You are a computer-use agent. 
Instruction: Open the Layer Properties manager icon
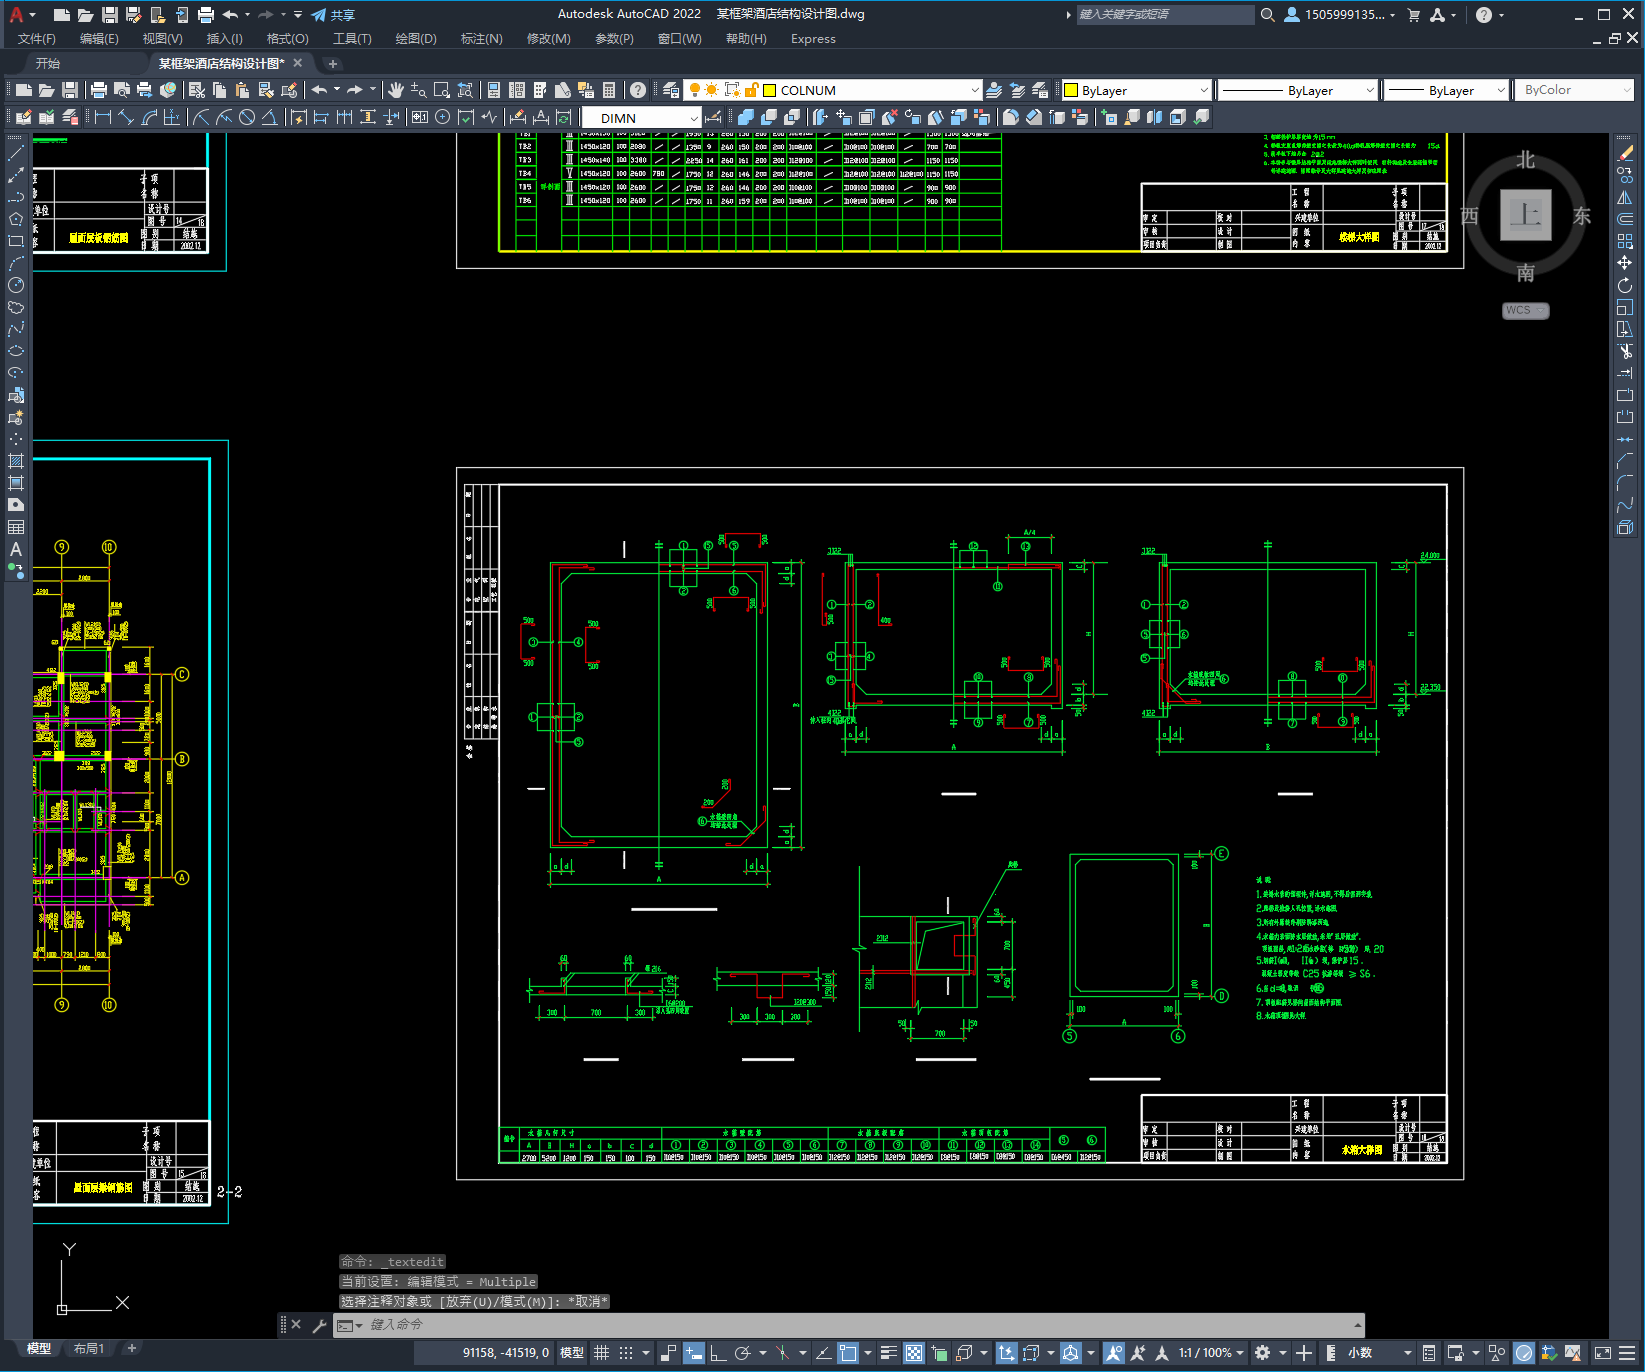tap(671, 90)
